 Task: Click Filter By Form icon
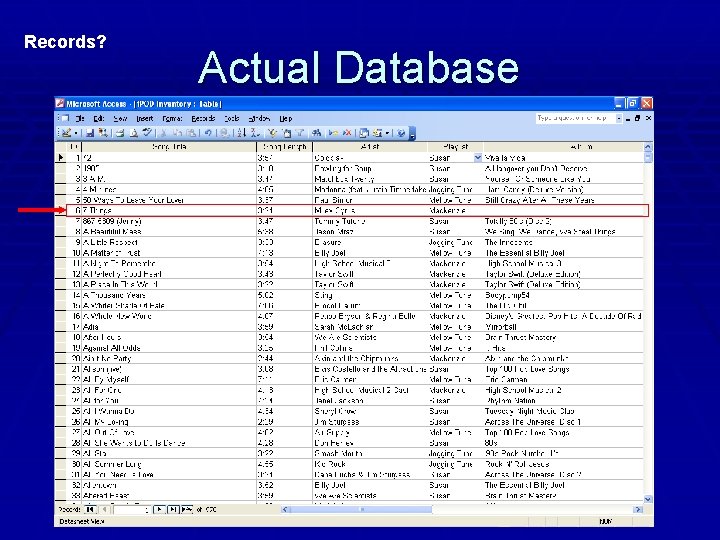[x=287, y=133]
